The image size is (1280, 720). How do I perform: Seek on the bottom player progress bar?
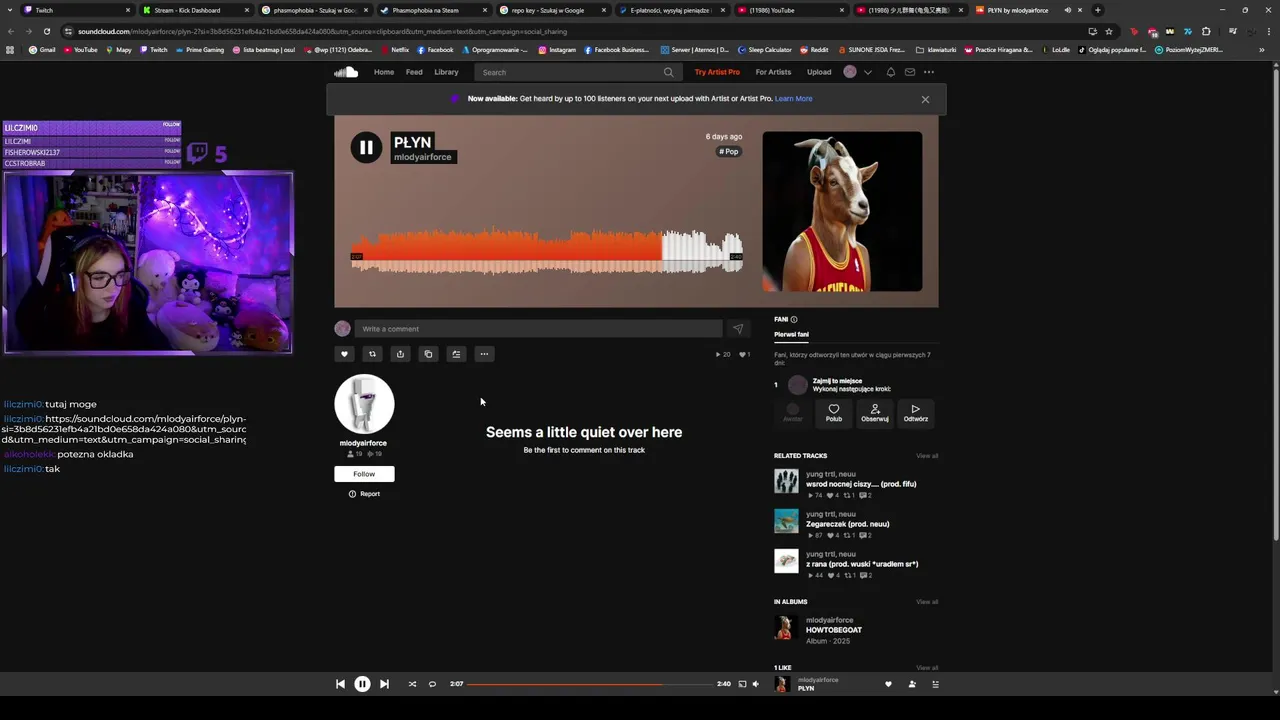(x=590, y=684)
